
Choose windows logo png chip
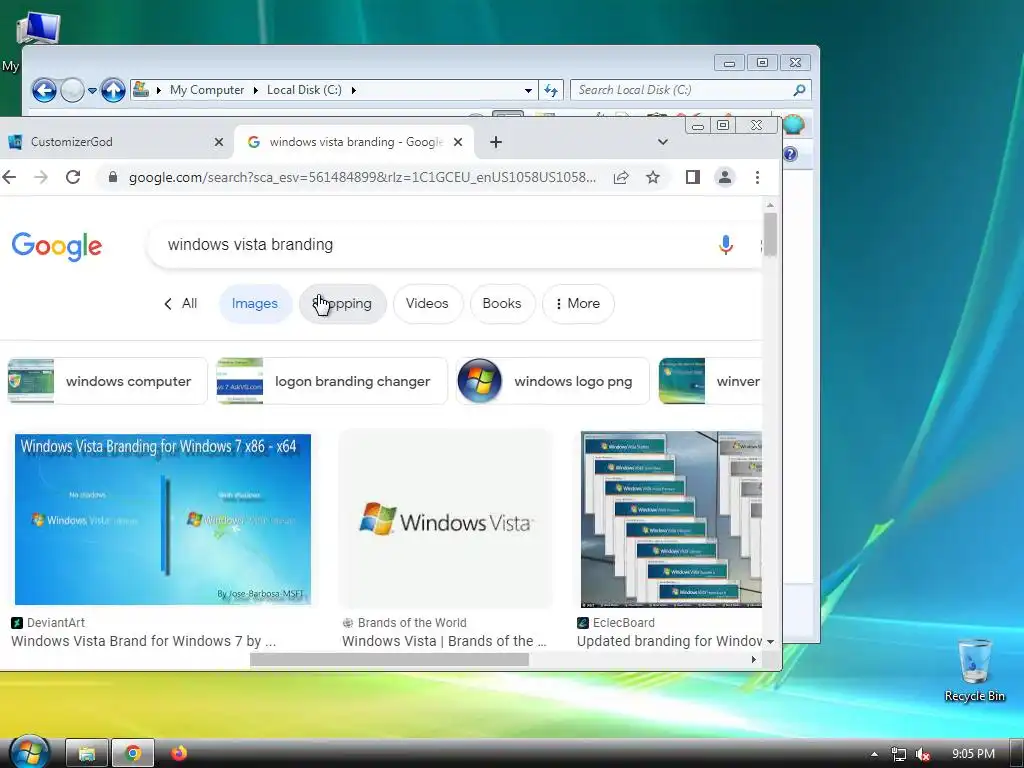pos(552,381)
